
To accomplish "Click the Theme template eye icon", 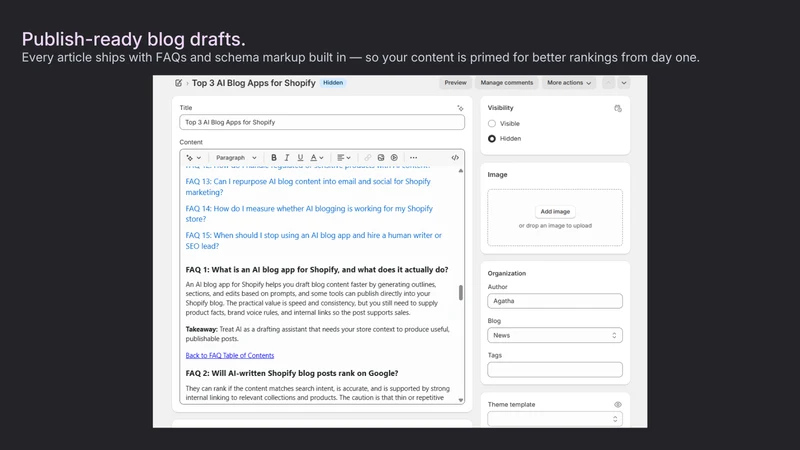I will click(618, 405).
